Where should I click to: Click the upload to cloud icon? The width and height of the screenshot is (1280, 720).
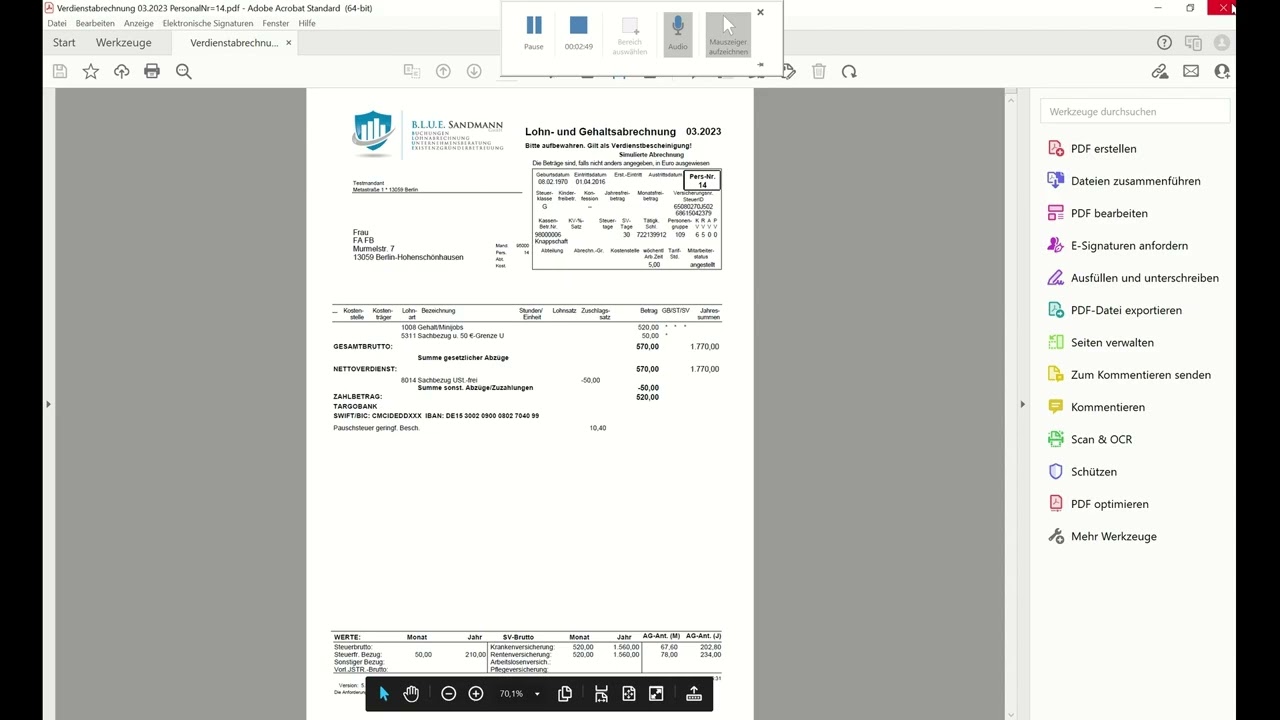point(122,71)
